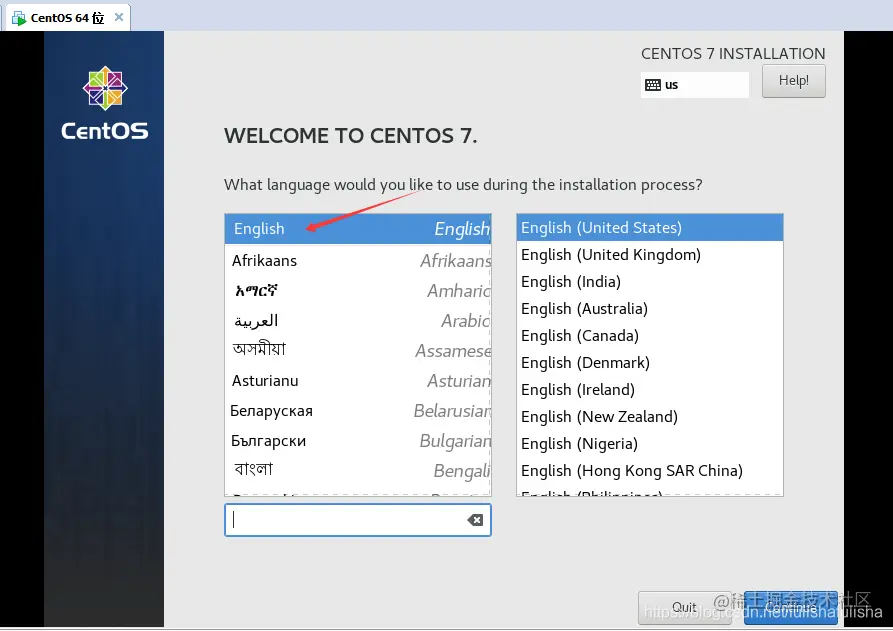The width and height of the screenshot is (893, 631).
Task: Select the Arabic language entry
Action: coord(358,321)
